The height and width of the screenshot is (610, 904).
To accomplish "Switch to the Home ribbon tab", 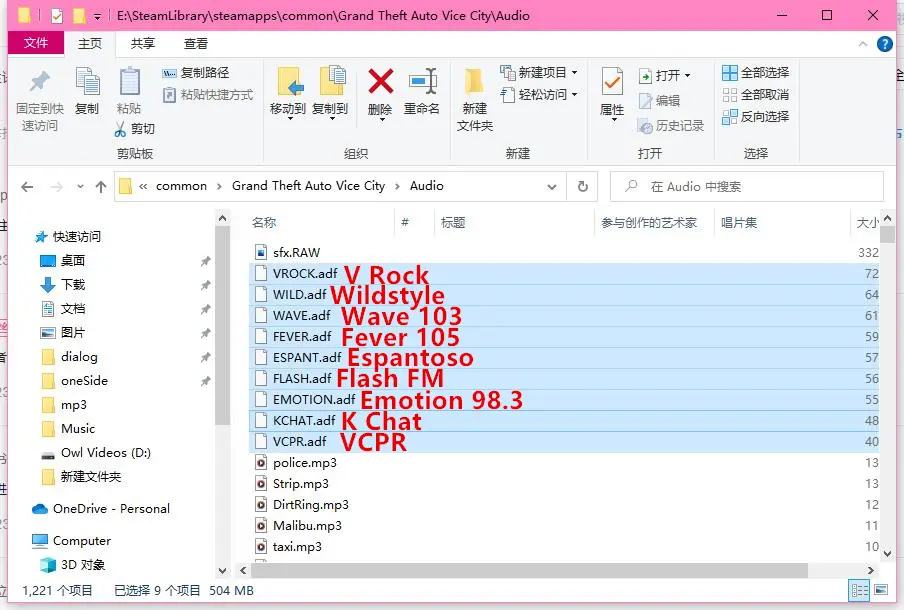I will point(90,44).
